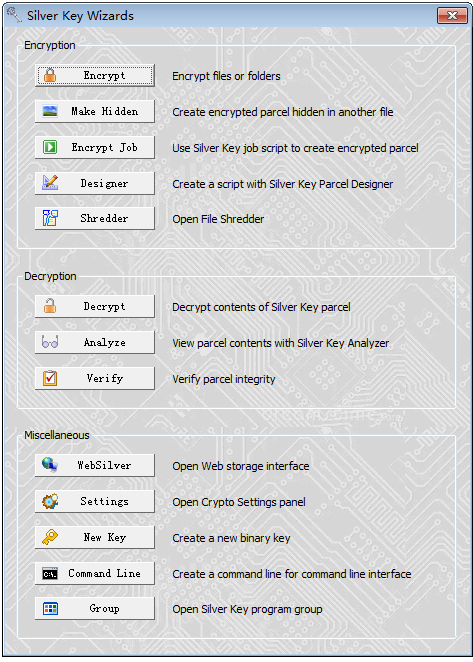The image size is (473, 662).
Task: Open the Make Hidden wizard
Action: point(95,111)
